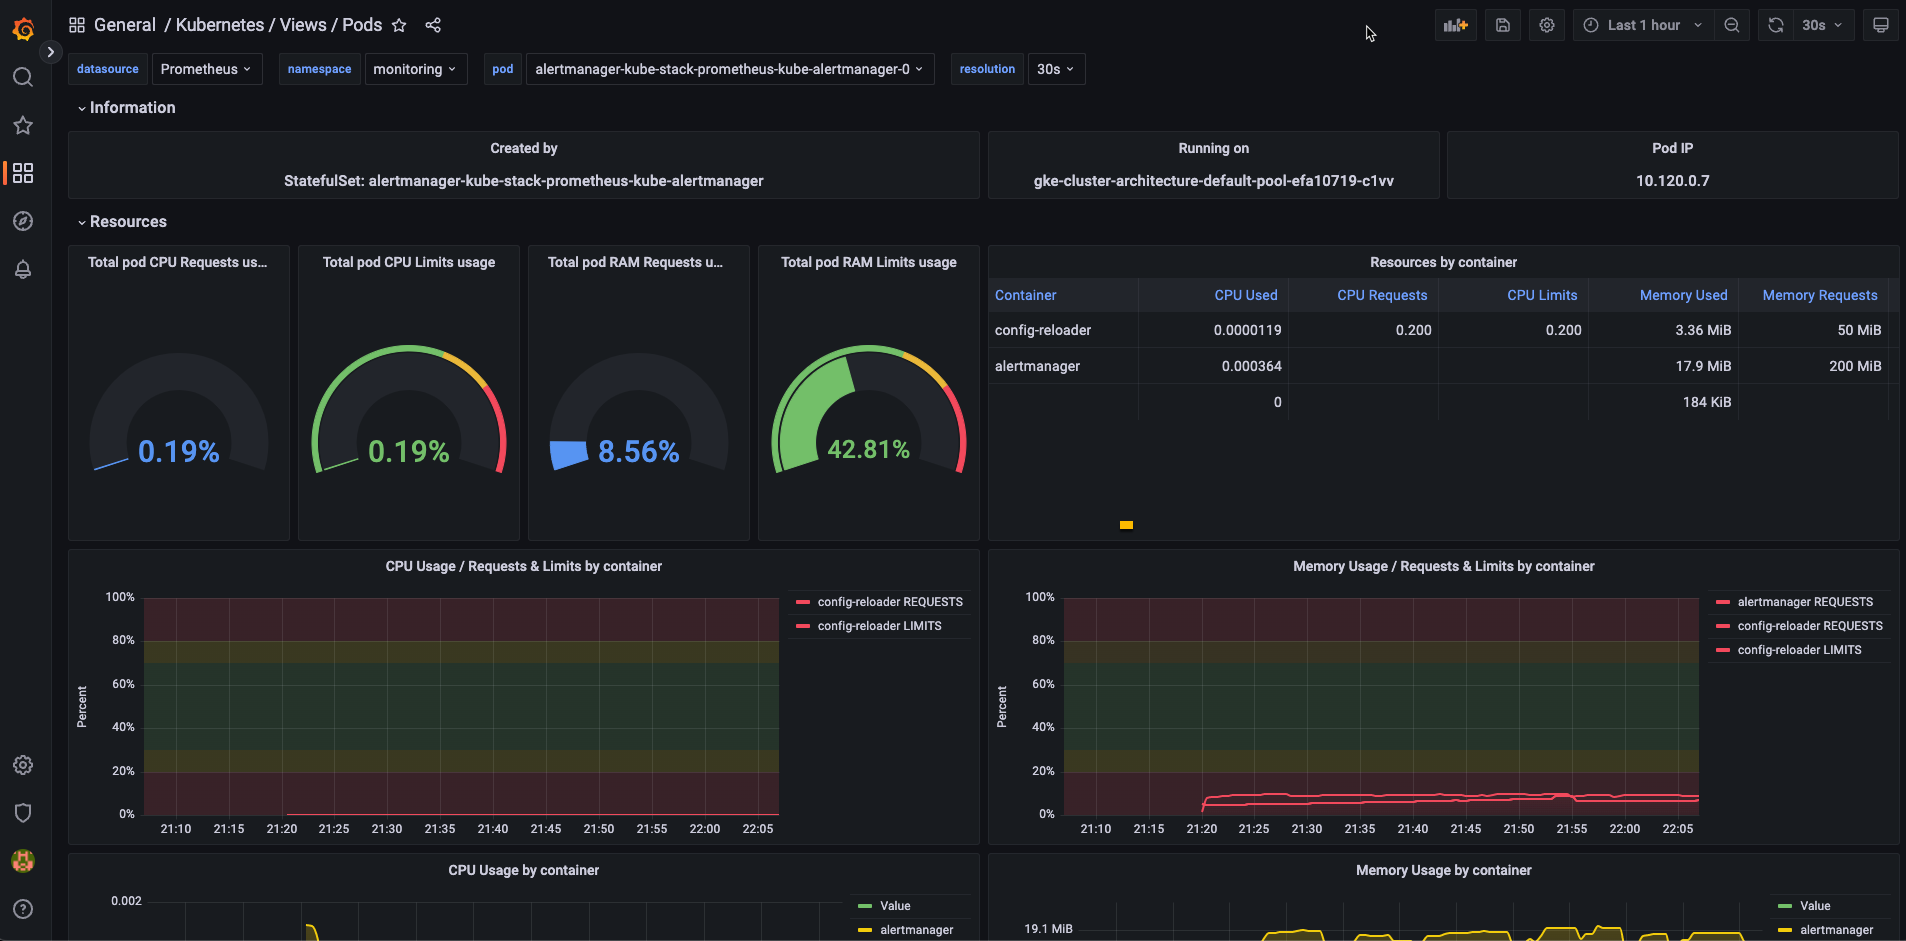Open the Alerting bell icon
This screenshot has width=1906, height=941.
(23, 269)
